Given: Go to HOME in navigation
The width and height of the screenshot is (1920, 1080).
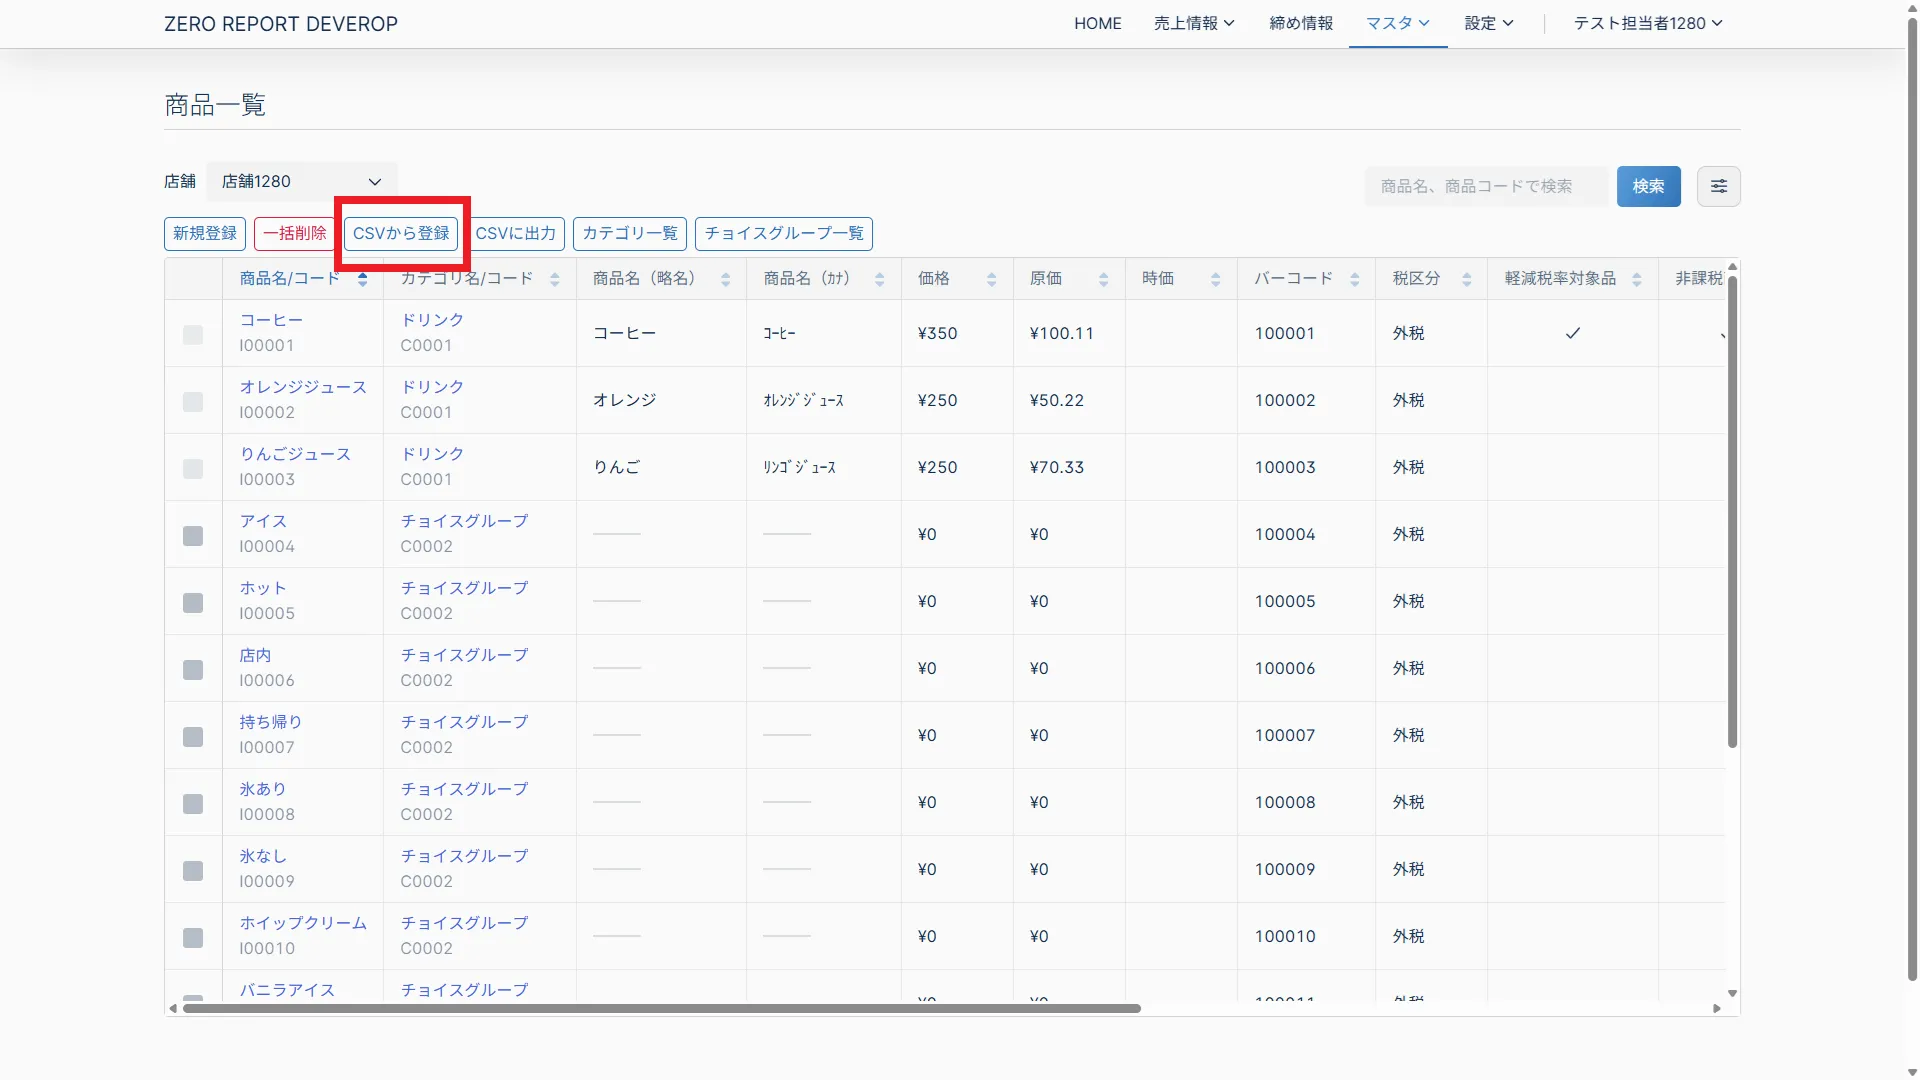Looking at the screenshot, I should [x=1097, y=23].
